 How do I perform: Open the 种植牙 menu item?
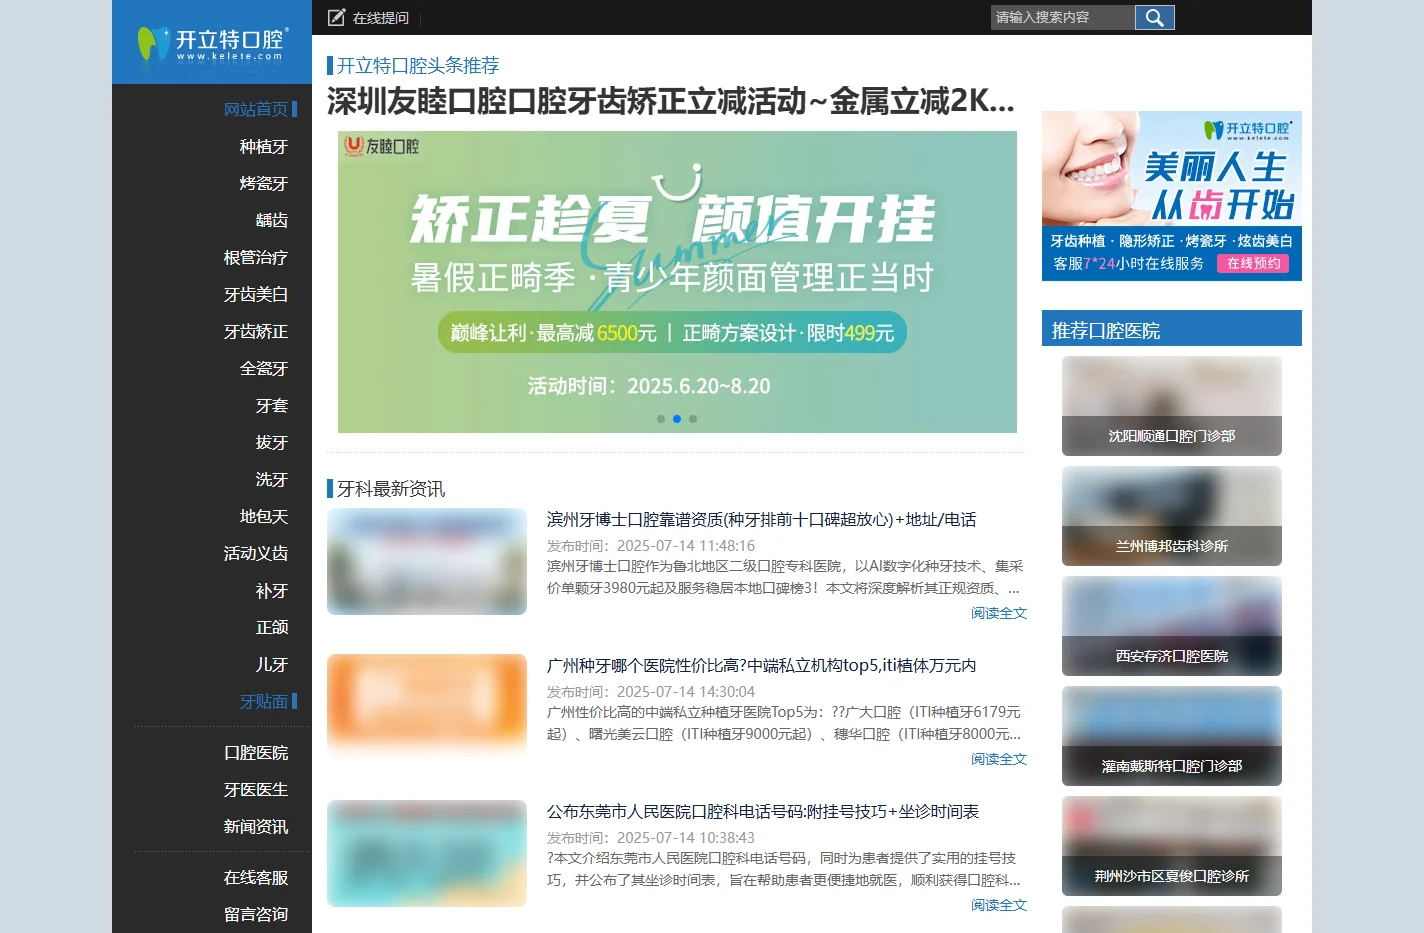(x=264, y=146)
